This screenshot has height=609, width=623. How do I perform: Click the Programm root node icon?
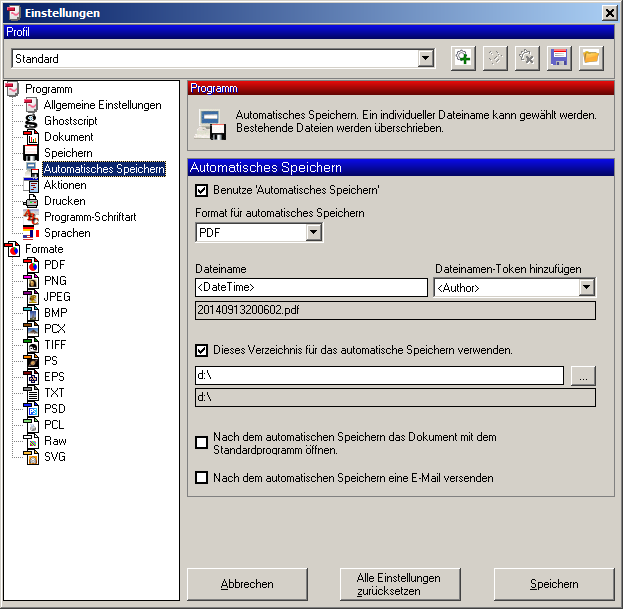point(12,89)
